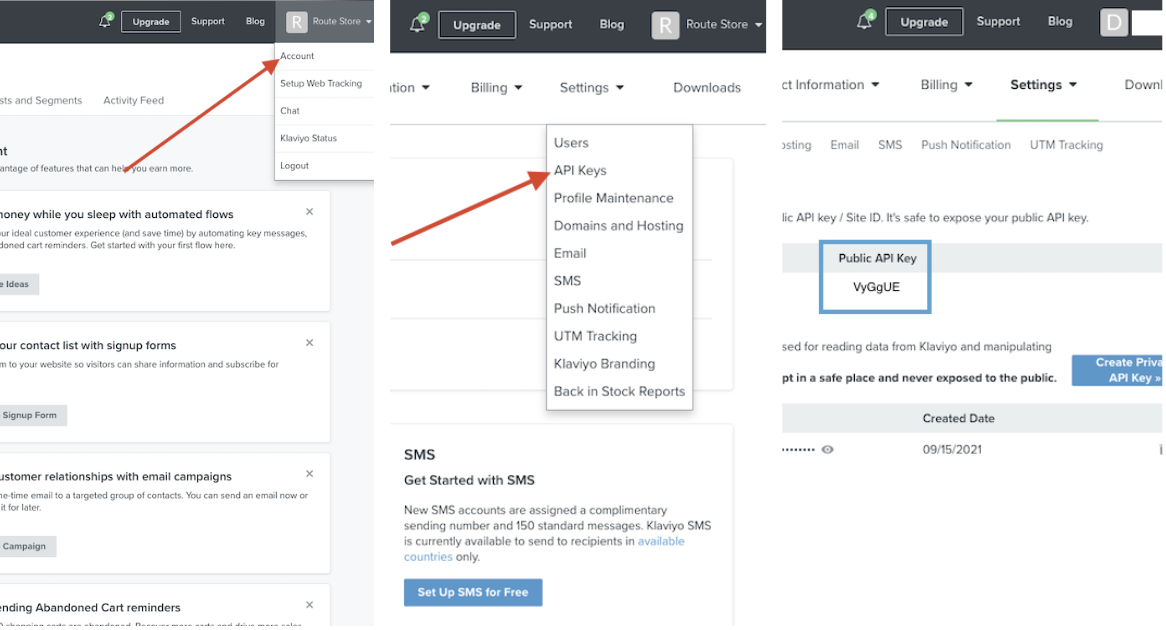1166x630 pixels.
Task: Expand Billing dropdown in right panel
Action: click(x=946, y=85)
